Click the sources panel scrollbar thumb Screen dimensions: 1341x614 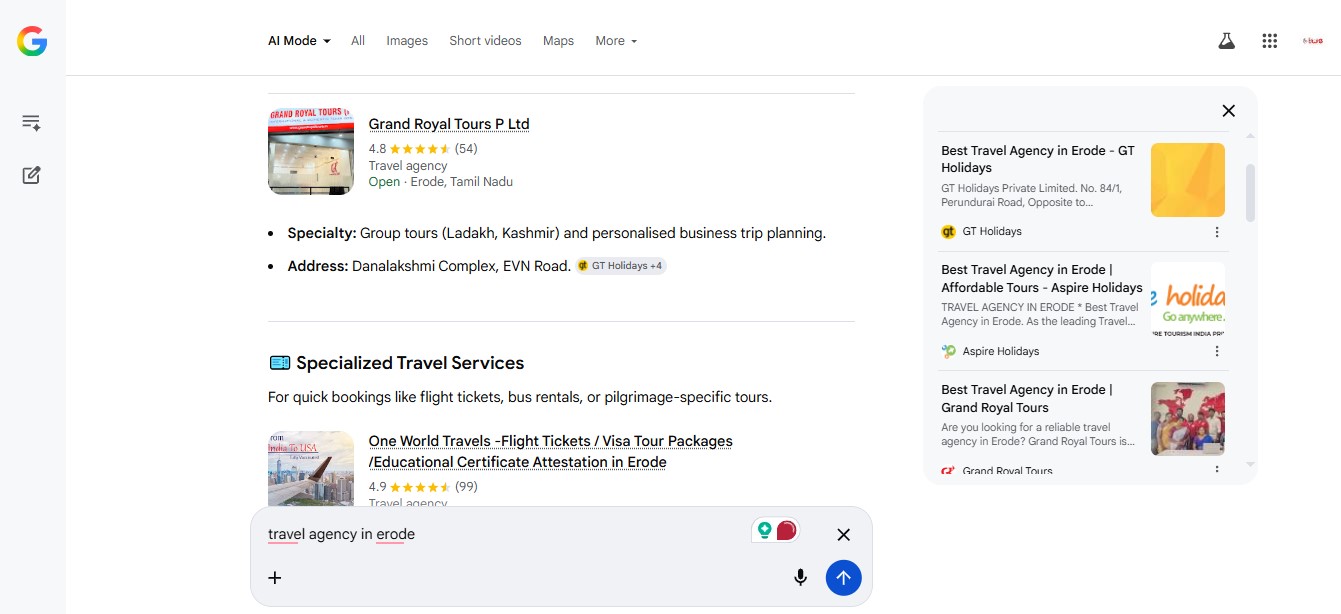(1250, 192)
